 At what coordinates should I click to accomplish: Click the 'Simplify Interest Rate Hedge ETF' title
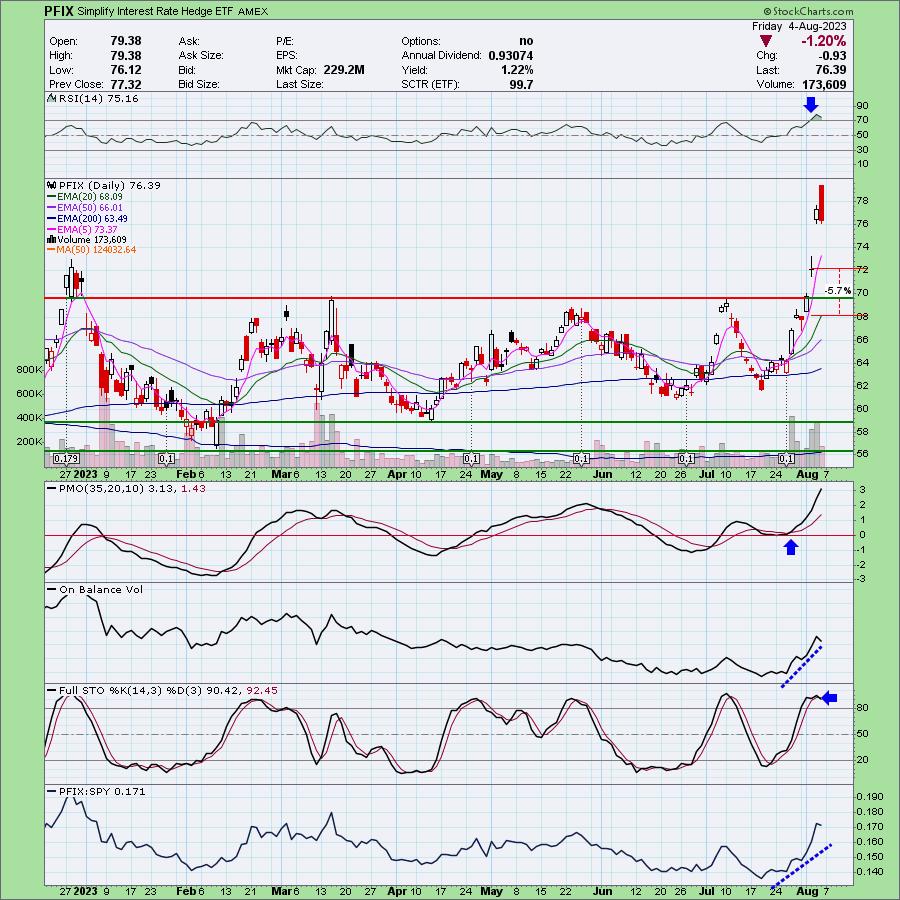[155, 11]
